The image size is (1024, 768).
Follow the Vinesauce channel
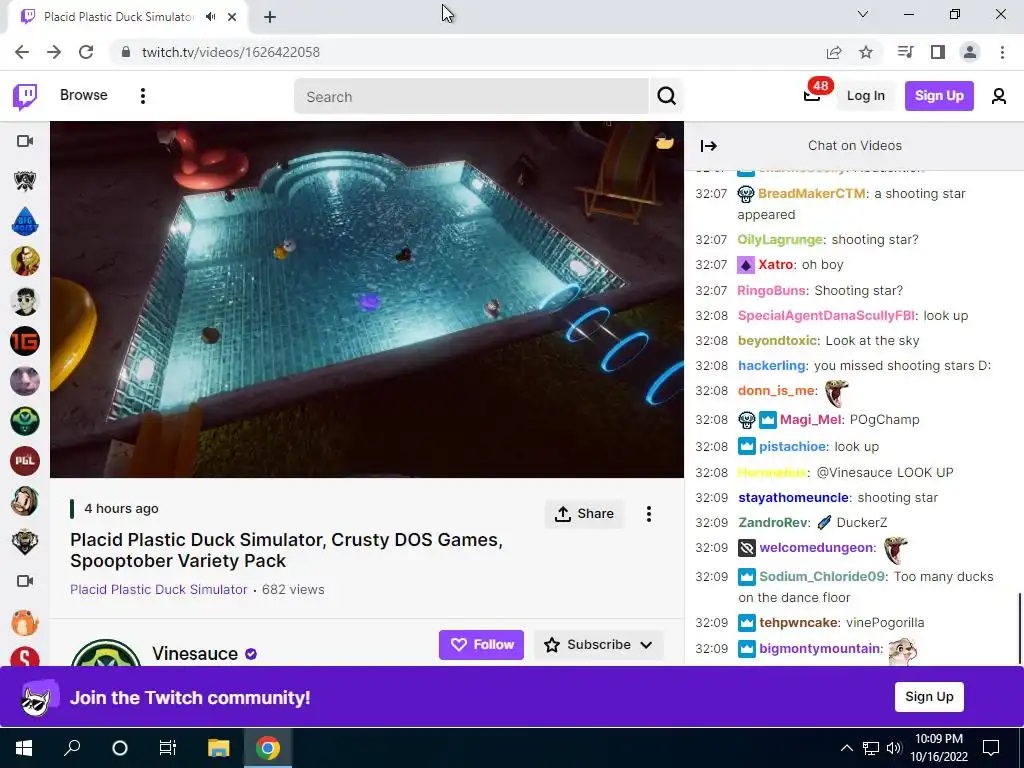tap(481, 645)
